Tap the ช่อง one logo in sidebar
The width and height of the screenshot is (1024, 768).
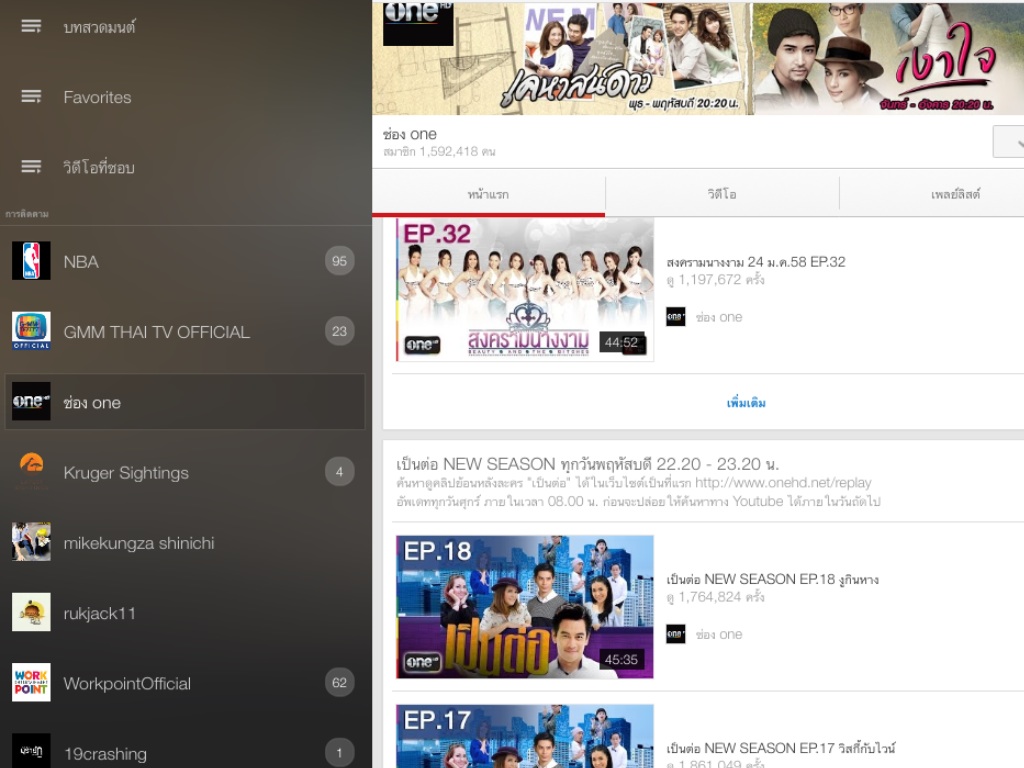pos(31,401)
